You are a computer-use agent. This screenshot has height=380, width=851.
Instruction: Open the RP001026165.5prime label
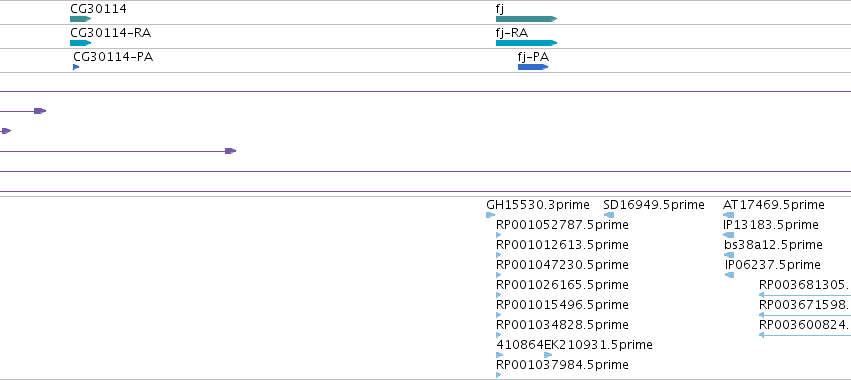click(562, 285)
